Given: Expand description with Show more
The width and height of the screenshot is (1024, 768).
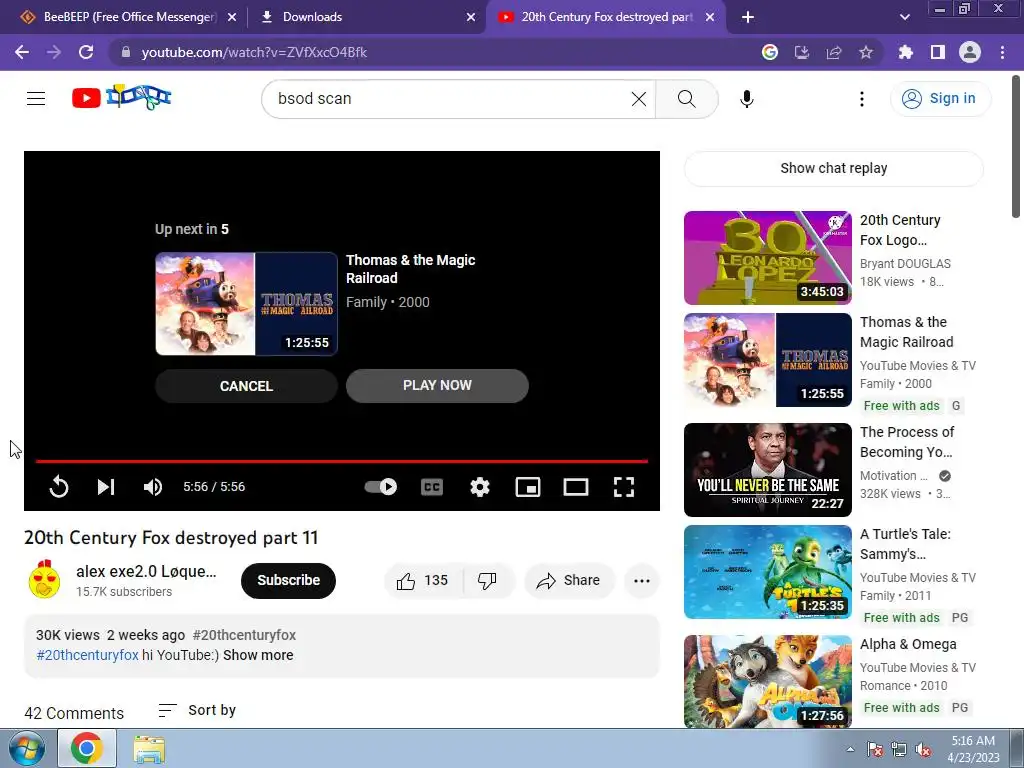Looking at the screenshot, I should click(258, 655).
